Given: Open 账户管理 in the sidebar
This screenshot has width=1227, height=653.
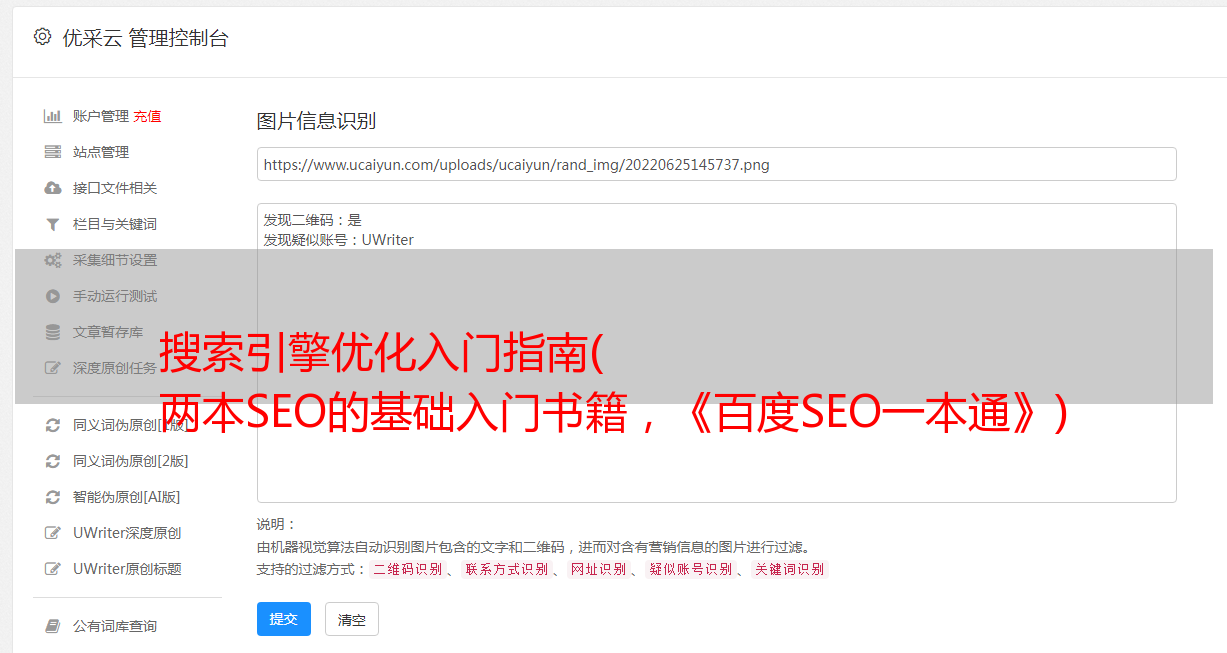Looking at the screenshot, I should click(101, 116).
